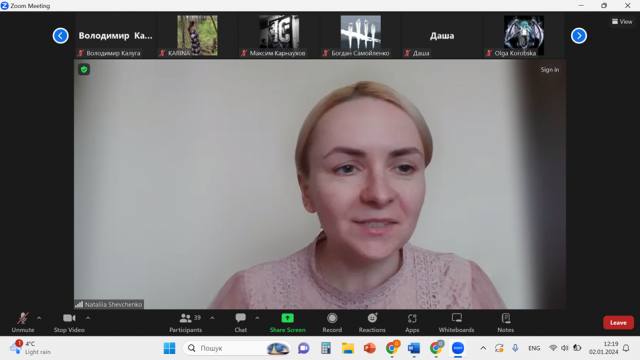Click the green encryption shield icon

point(84,69)
